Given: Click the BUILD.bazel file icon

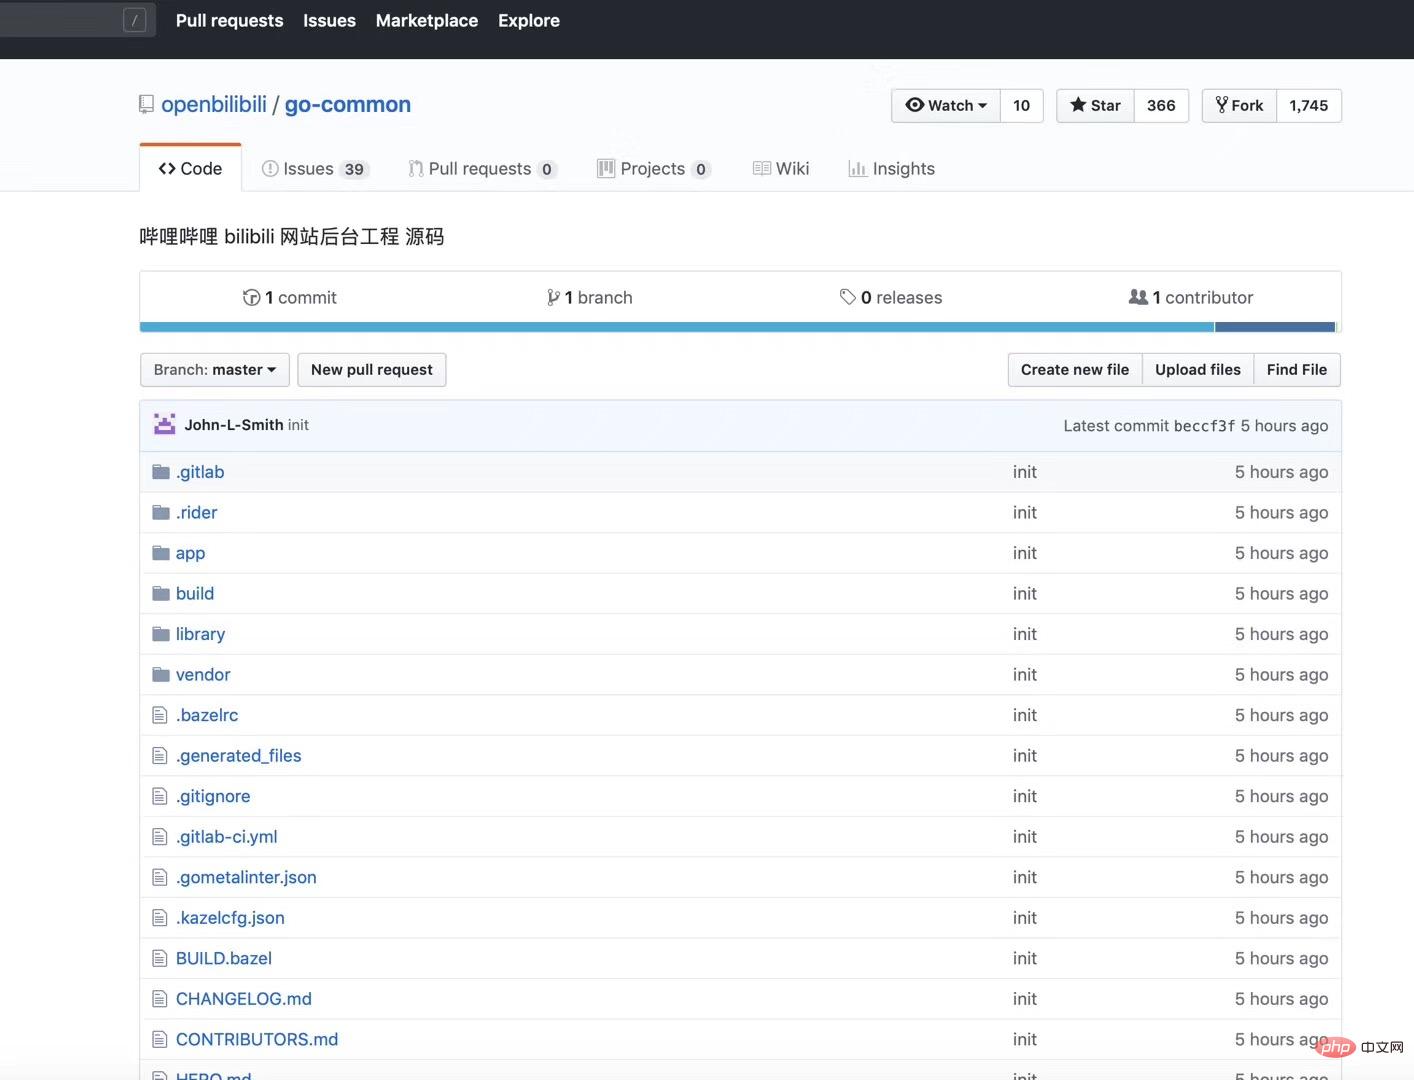Looking at the screenshot, I should point(159,958).
